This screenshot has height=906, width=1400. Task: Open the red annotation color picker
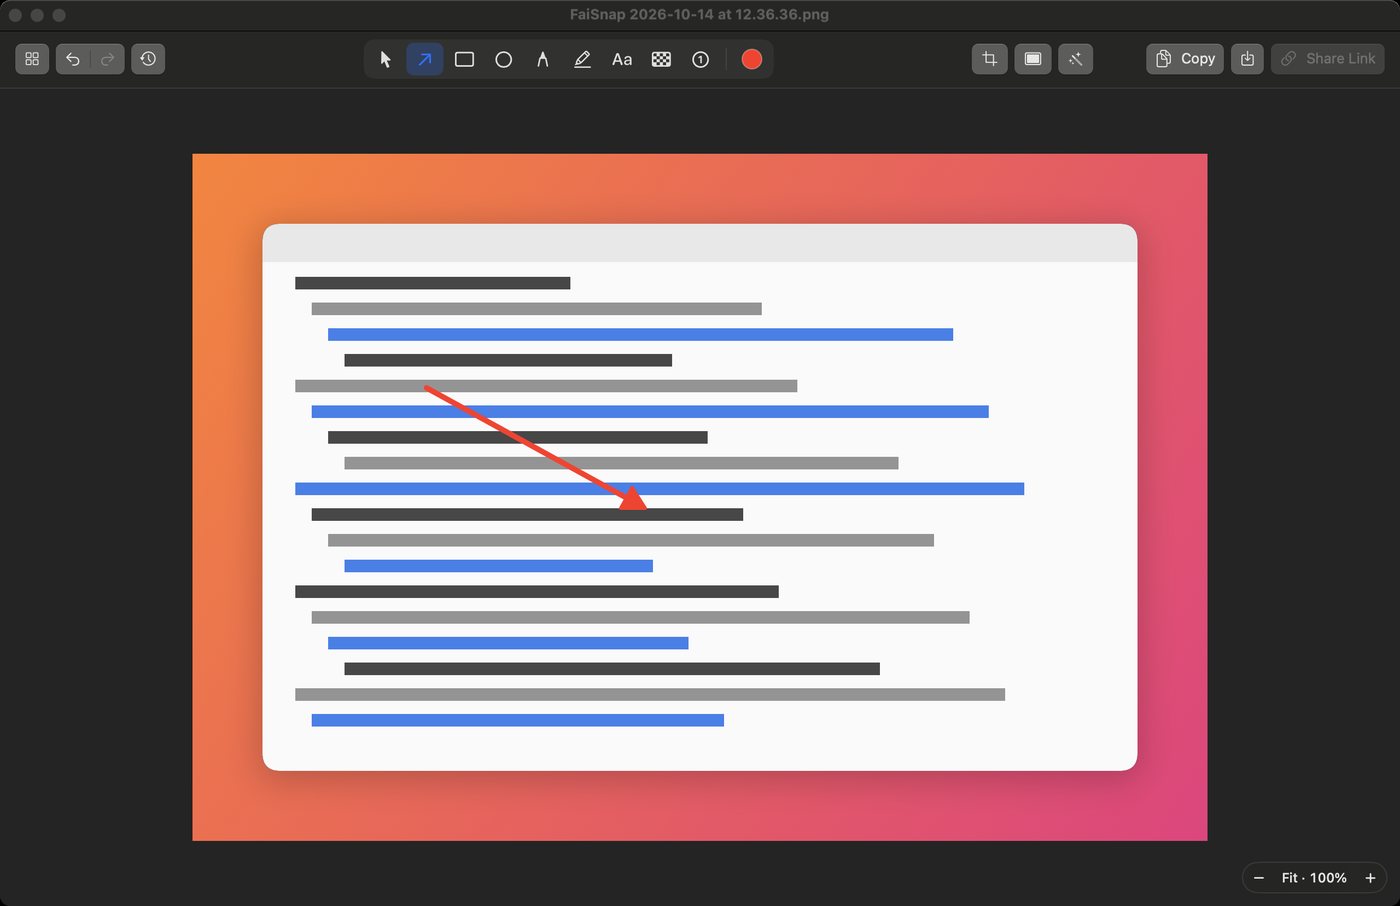coord(752,59)
